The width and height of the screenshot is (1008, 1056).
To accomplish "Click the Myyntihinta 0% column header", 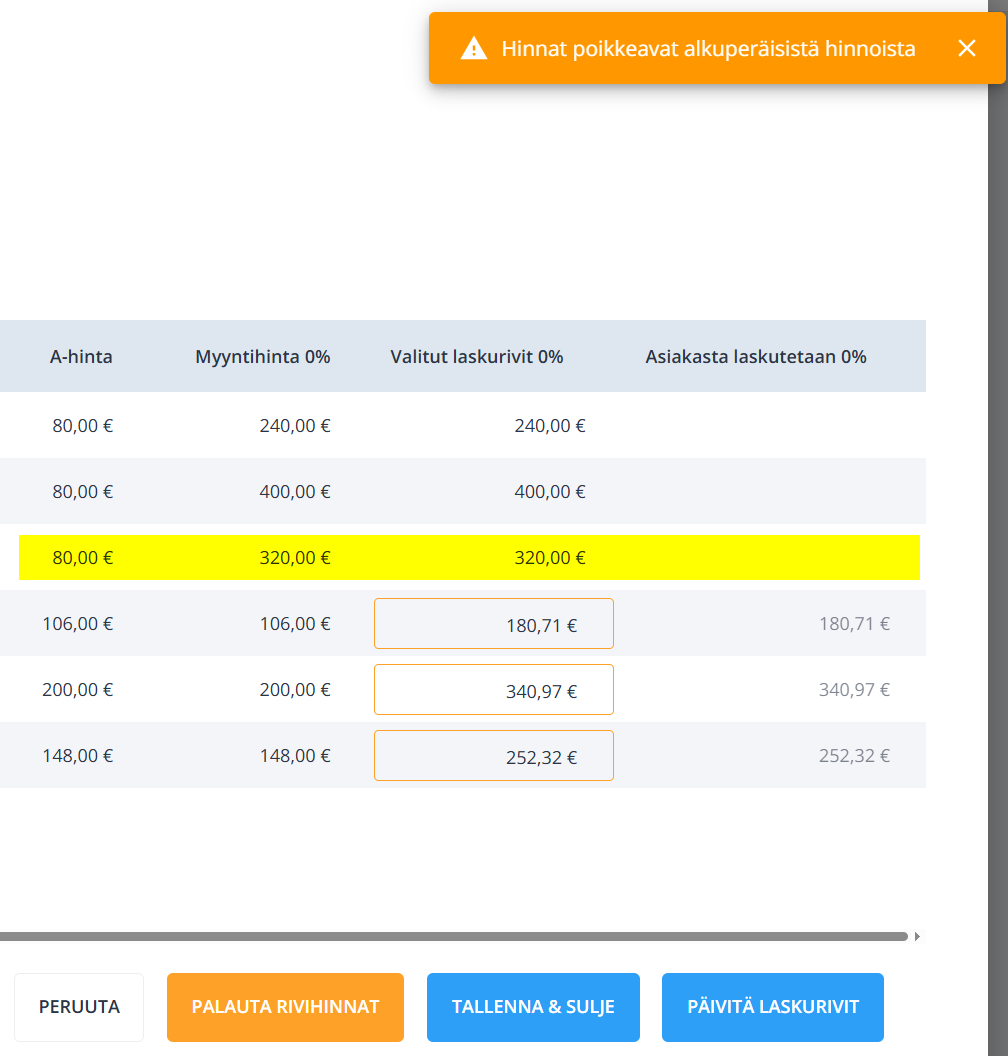I will (263, 356).
